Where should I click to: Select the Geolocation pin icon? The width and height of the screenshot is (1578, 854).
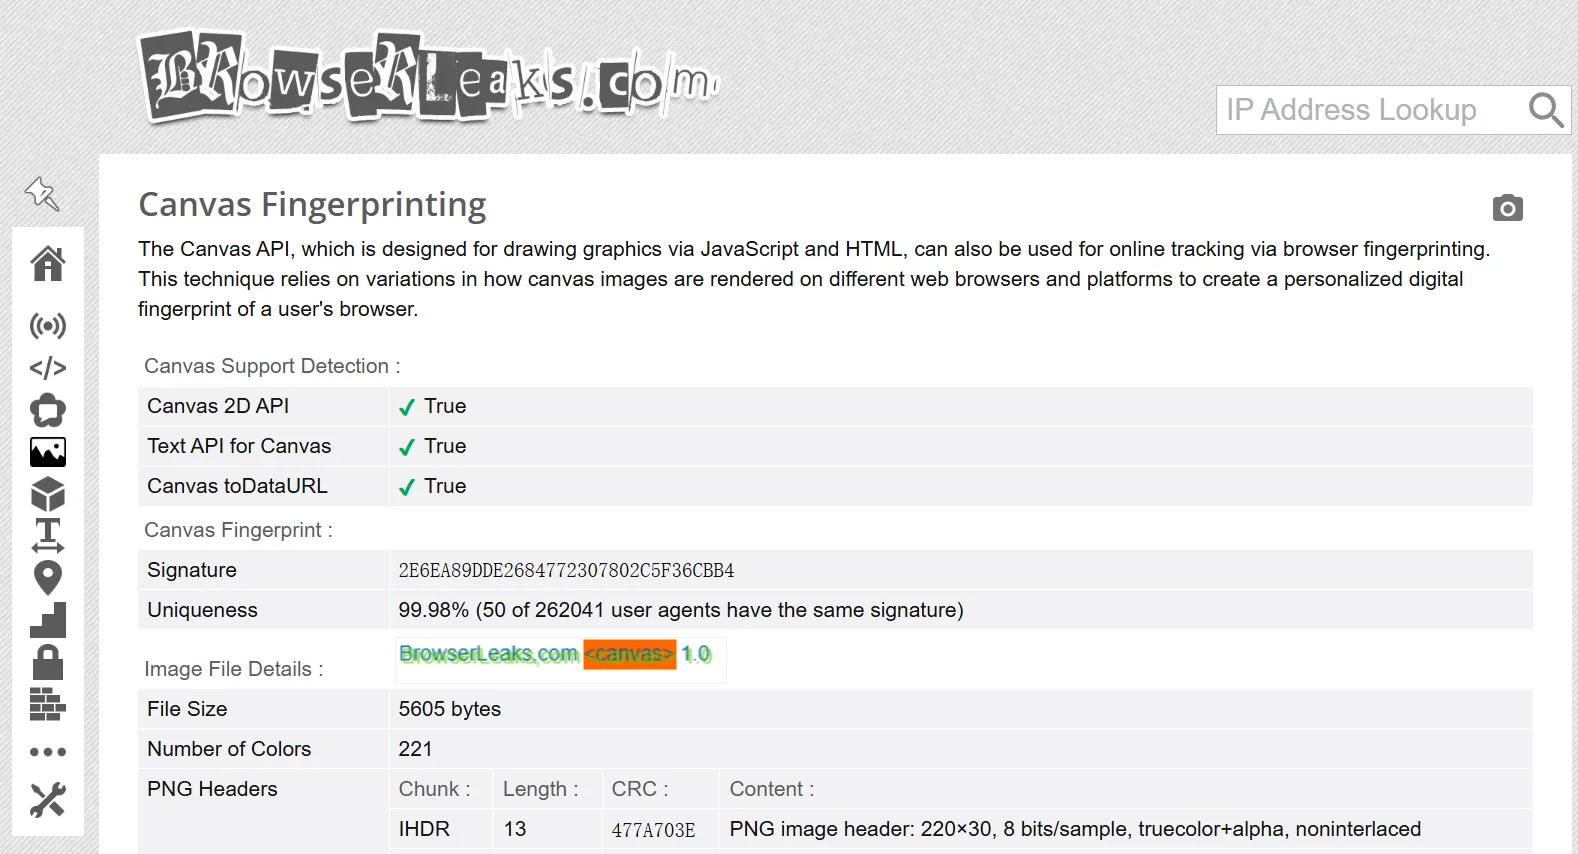click(47, 578)
